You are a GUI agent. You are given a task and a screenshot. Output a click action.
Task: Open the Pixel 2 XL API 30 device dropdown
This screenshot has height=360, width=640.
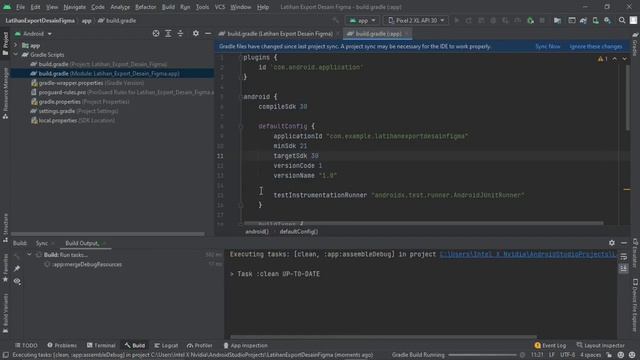(x=416, y=20)
